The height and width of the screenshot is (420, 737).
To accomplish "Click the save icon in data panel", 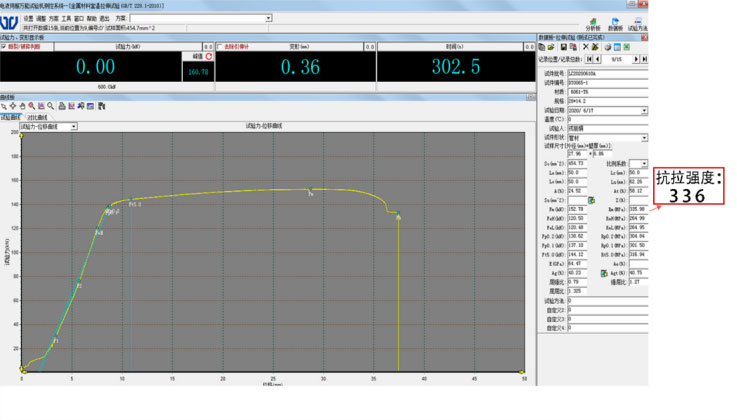I will point(563,47).
